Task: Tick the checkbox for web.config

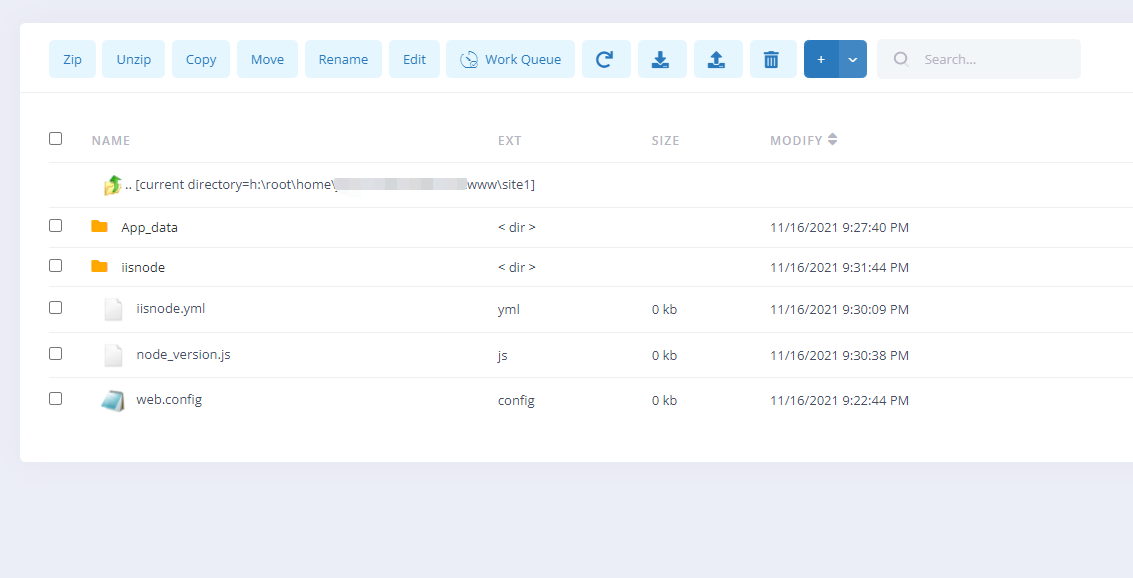Action: (56, 399)
